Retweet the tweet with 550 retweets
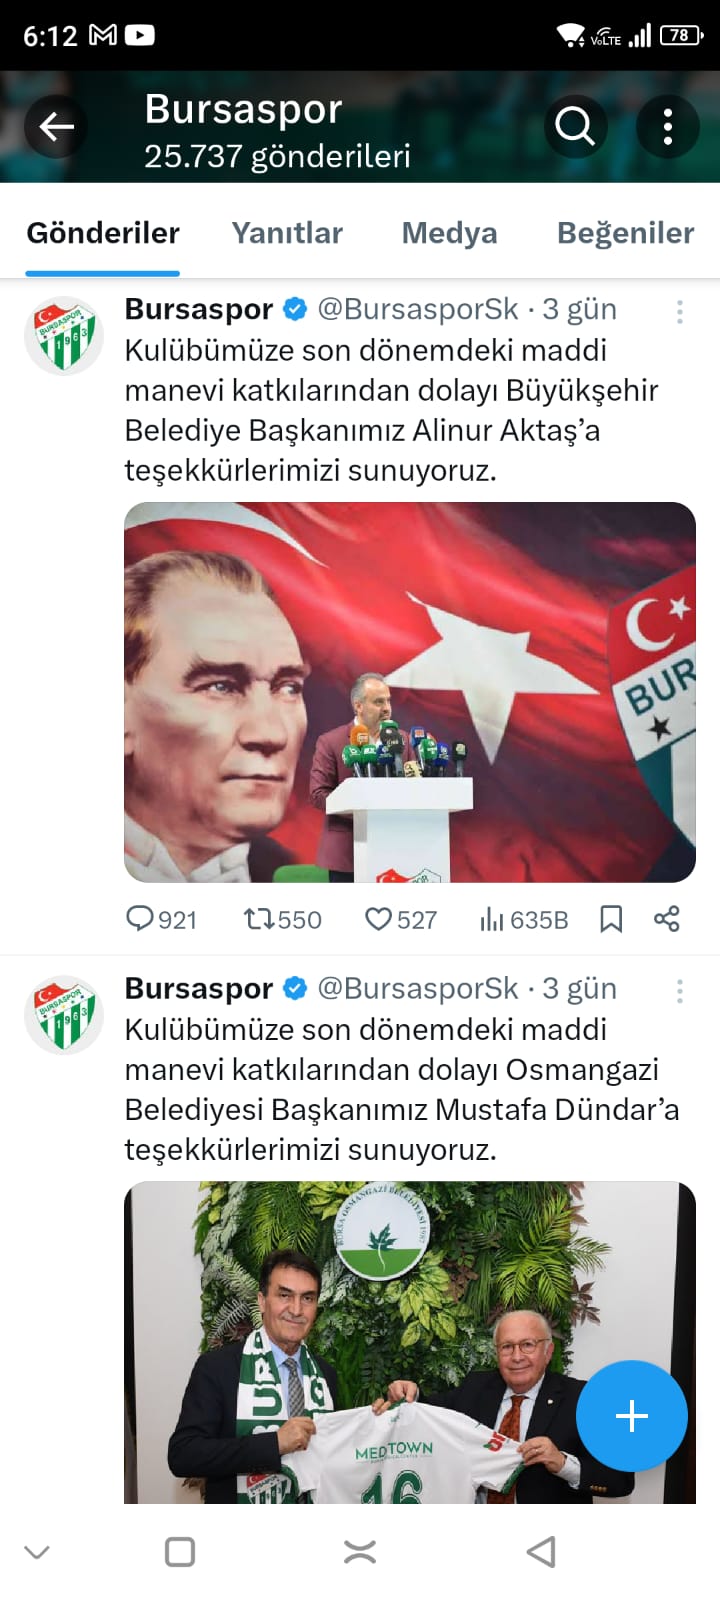The width and height of the screenshot is (720, 1600). tap(283, 919)
